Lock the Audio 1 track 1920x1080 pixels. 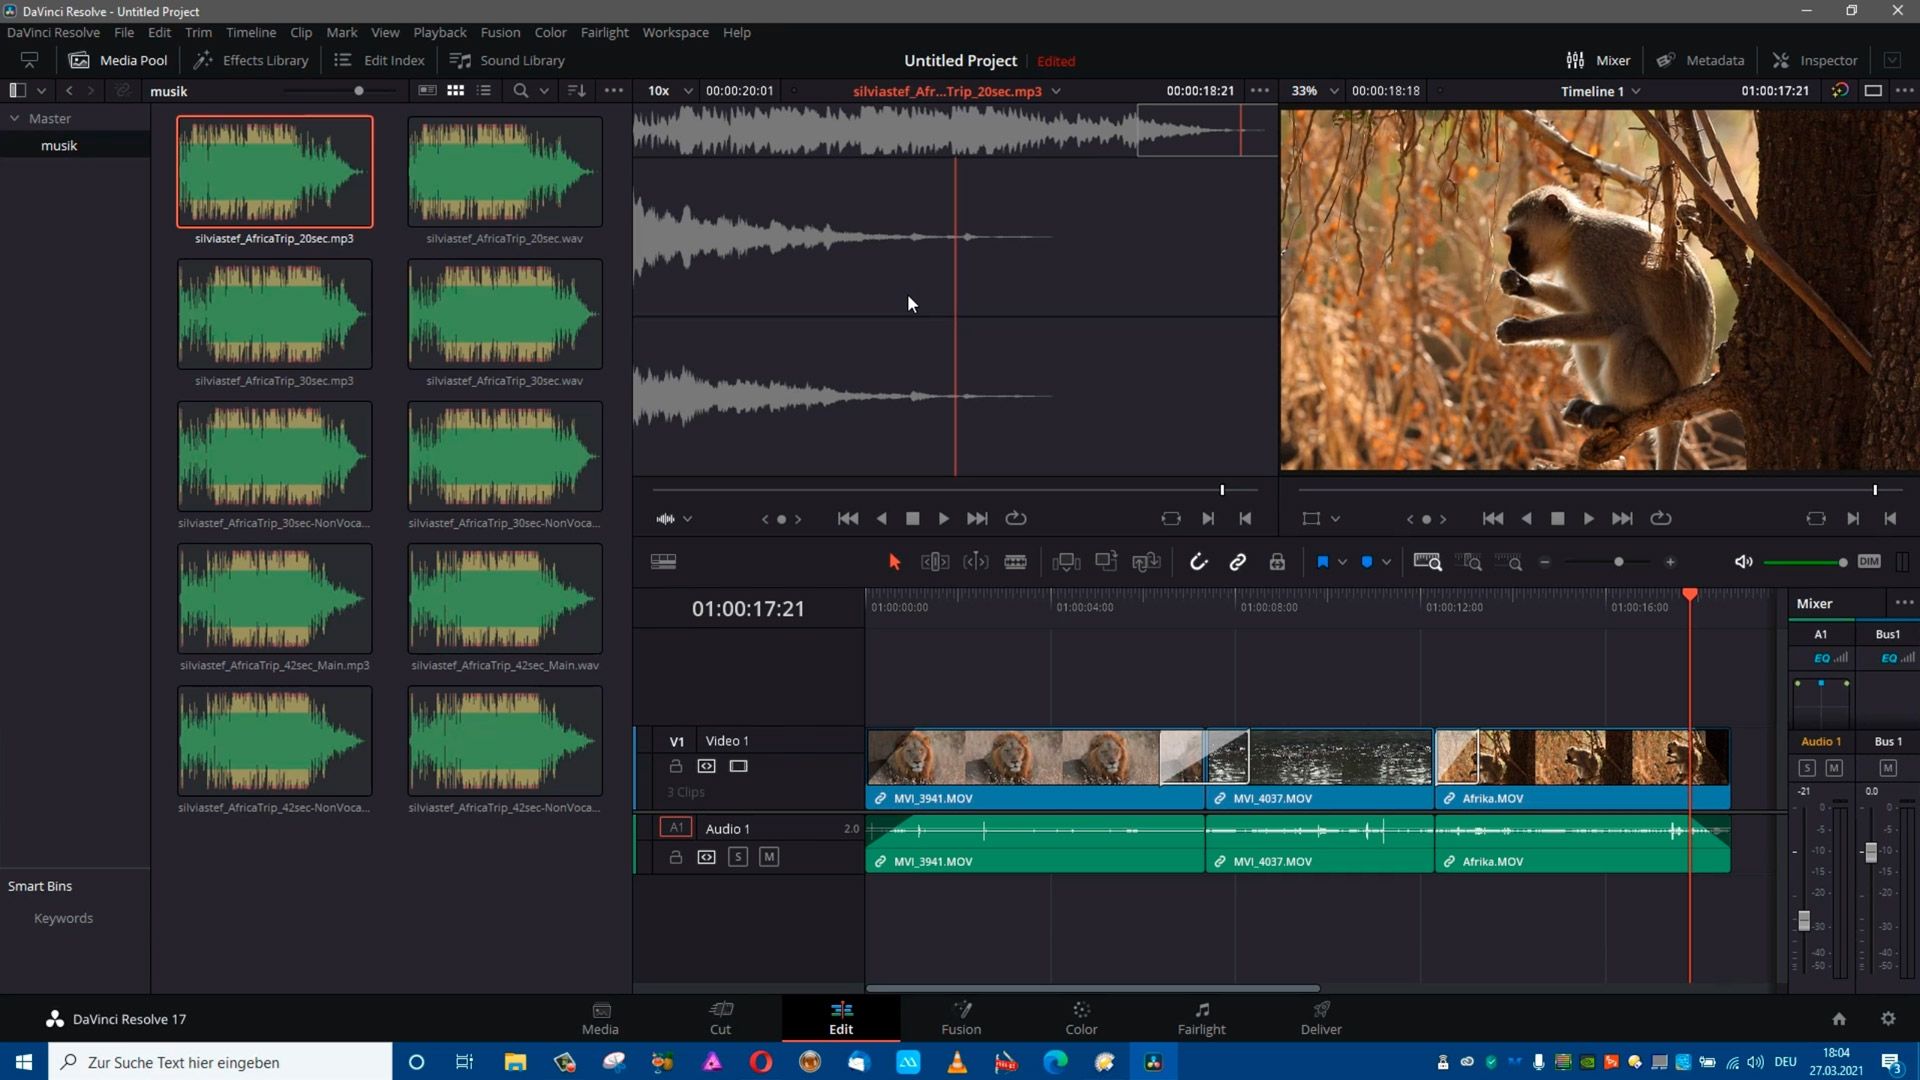click(x=675, y=857)
